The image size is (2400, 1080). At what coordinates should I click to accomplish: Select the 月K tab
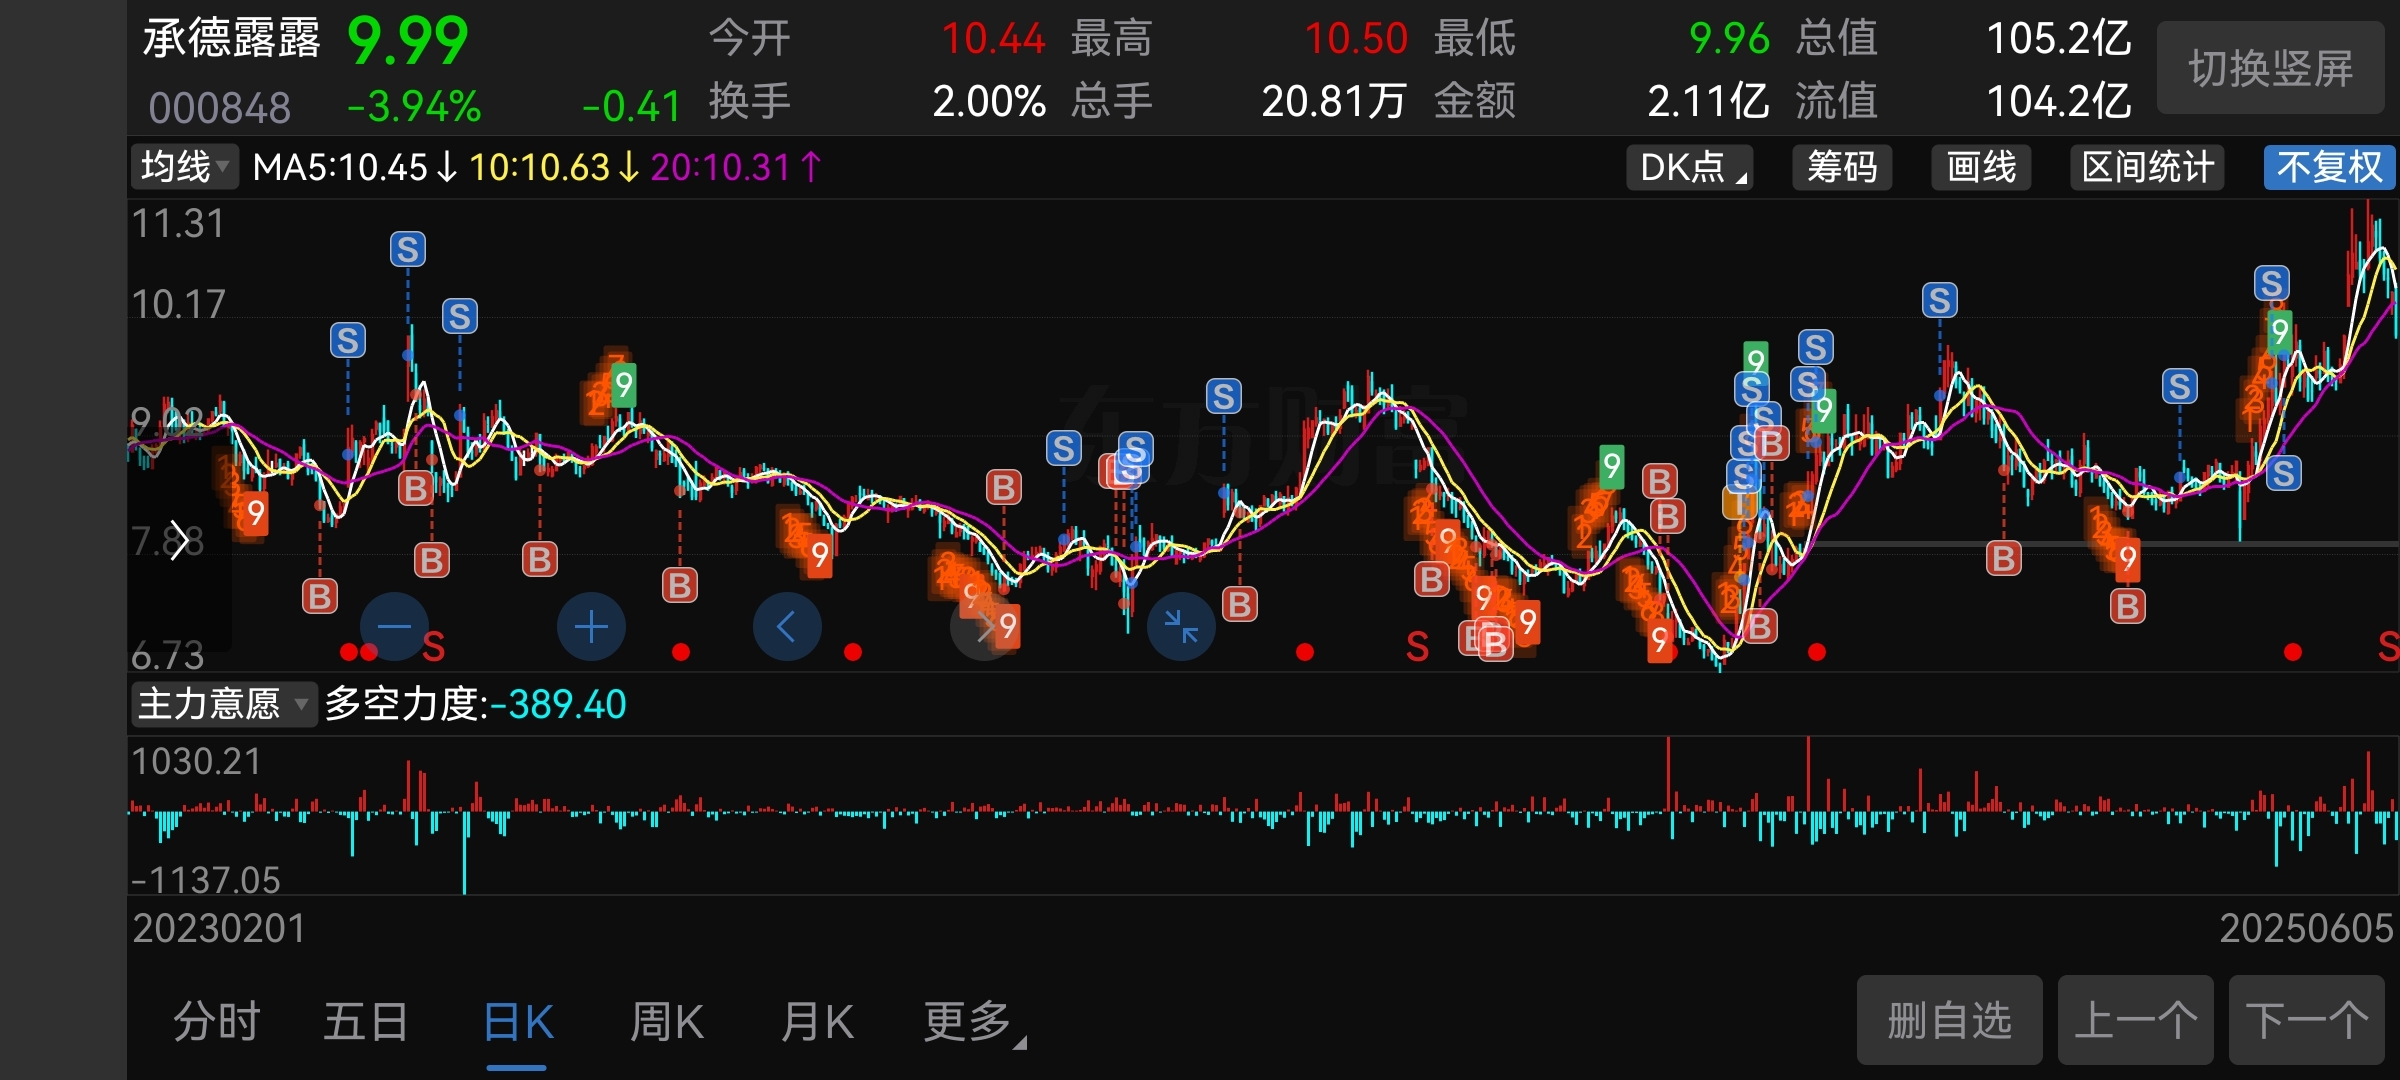tap(817, 1022)
